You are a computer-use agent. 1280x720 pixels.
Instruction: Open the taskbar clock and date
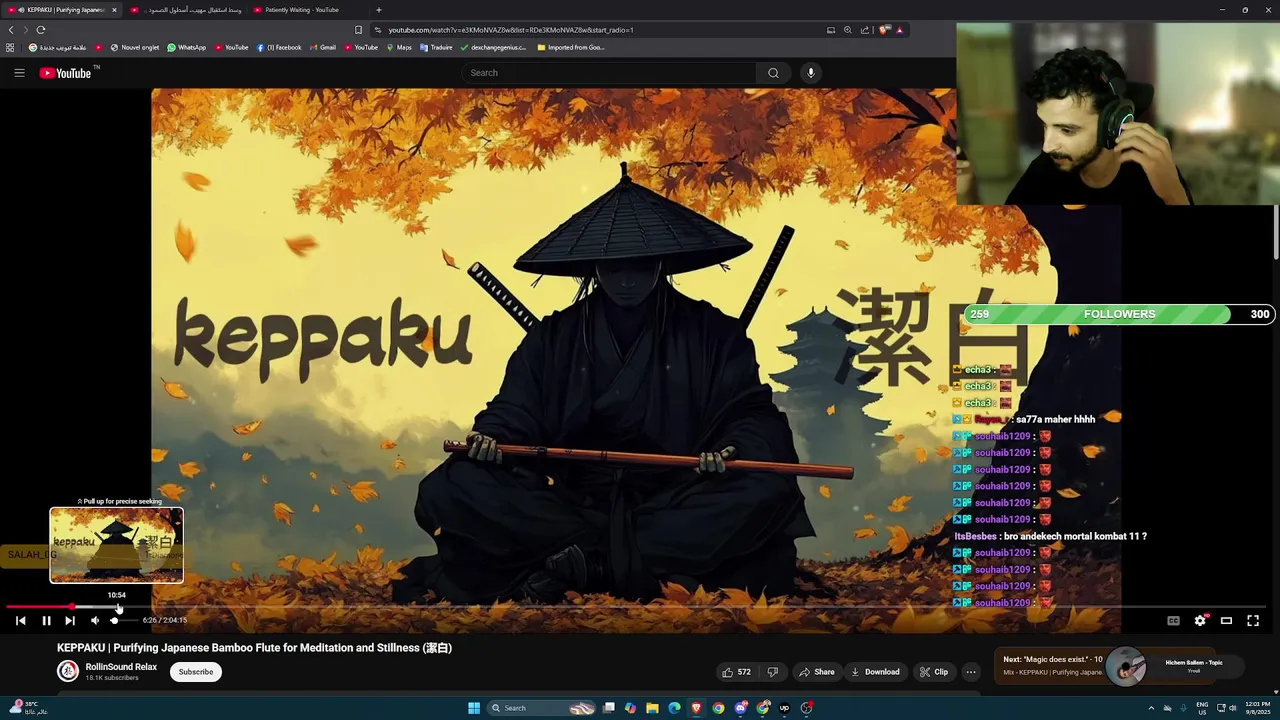point(1258,708)
